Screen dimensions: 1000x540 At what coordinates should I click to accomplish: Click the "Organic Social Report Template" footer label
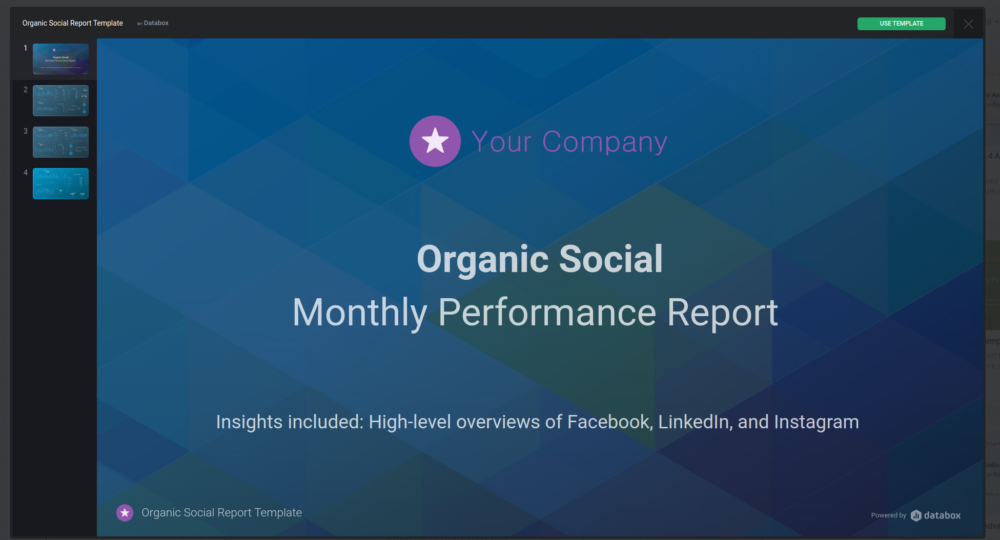coord(221,513)
